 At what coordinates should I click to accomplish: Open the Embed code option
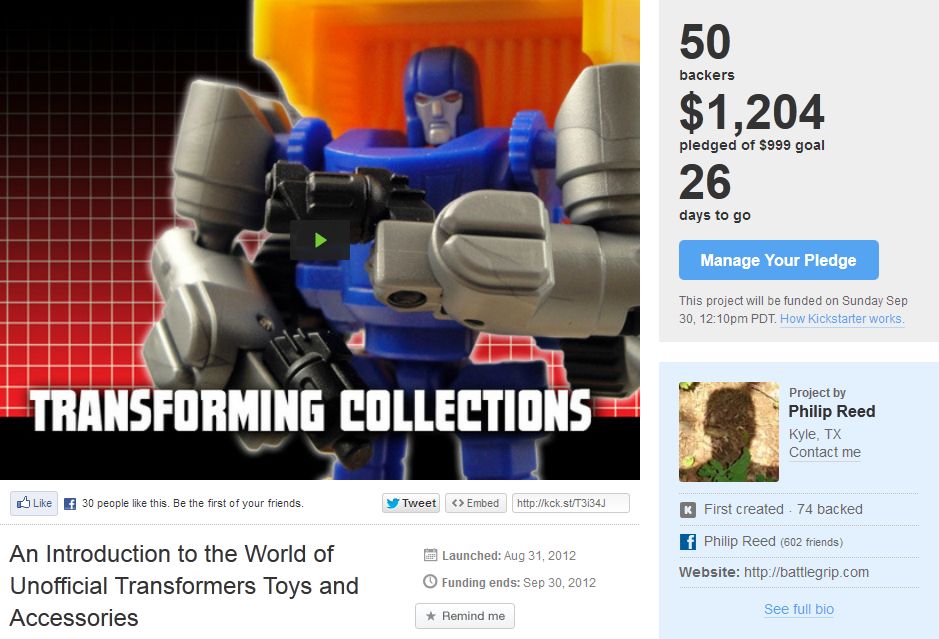pos(475,503)
